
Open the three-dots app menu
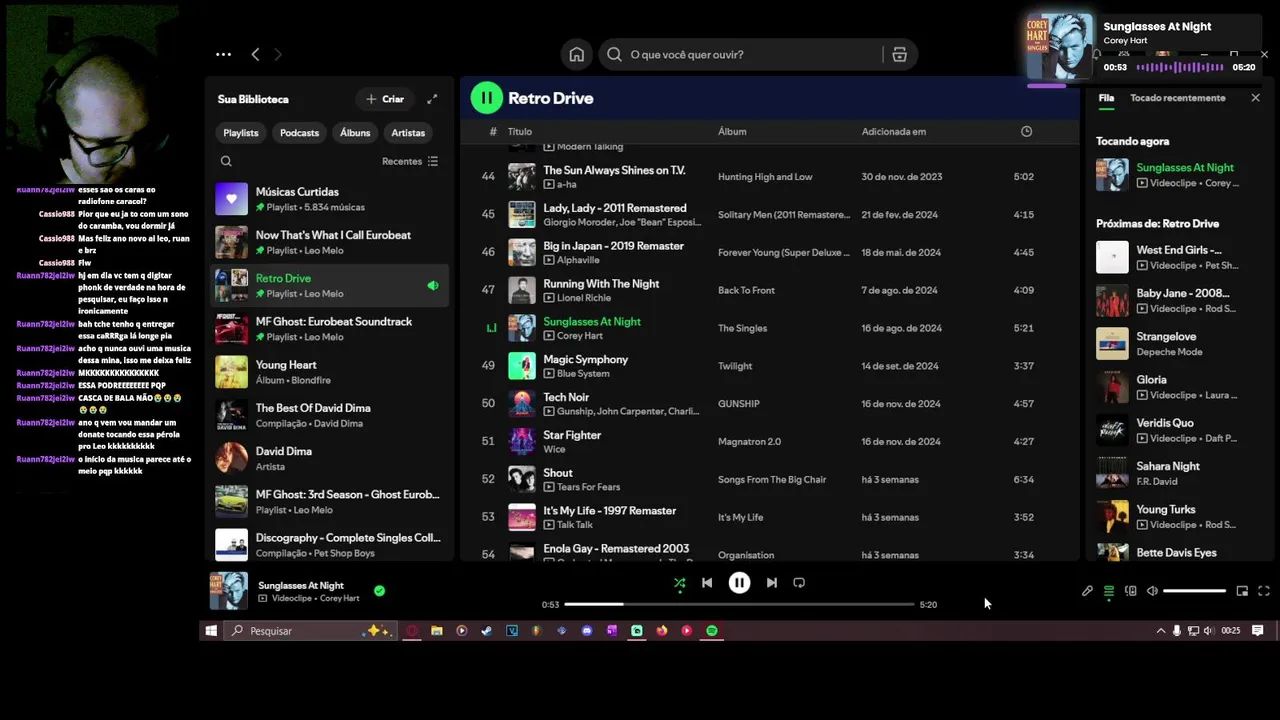click(x=223, y=55)
